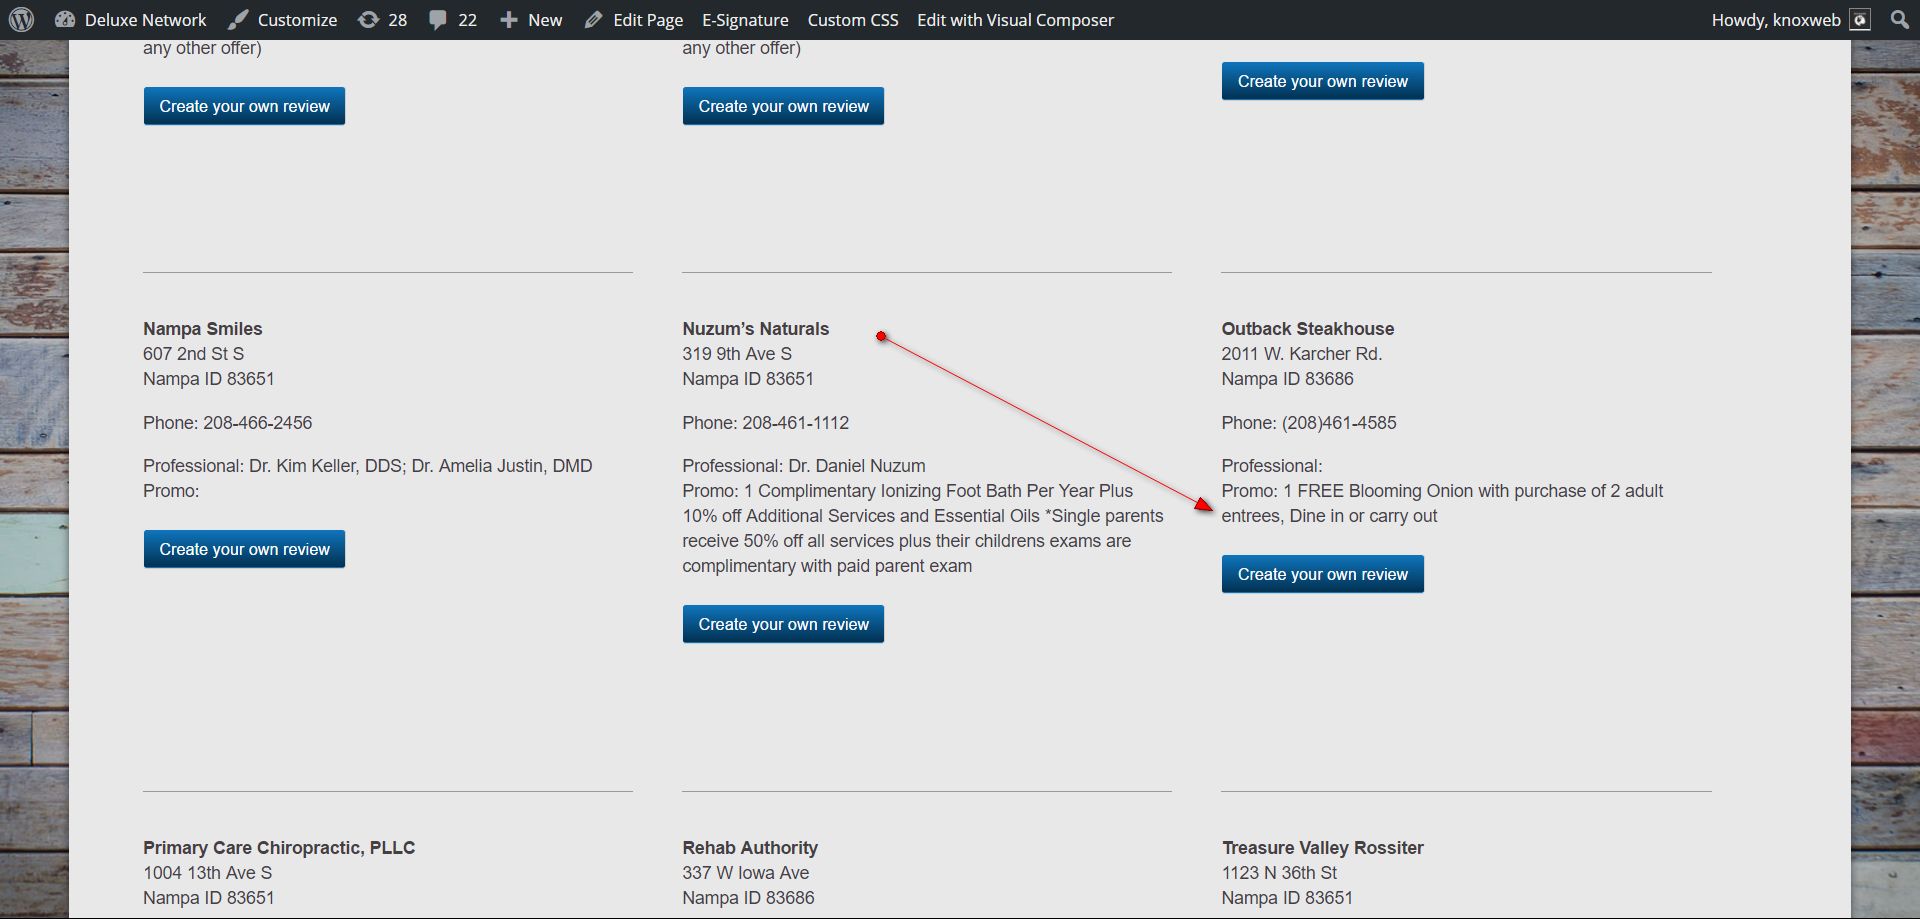Image resolution: width=1920 pixels, height=919 pixels.
Task: Click the Deluxe Network dashboard icon
Action: click(65, 20)
